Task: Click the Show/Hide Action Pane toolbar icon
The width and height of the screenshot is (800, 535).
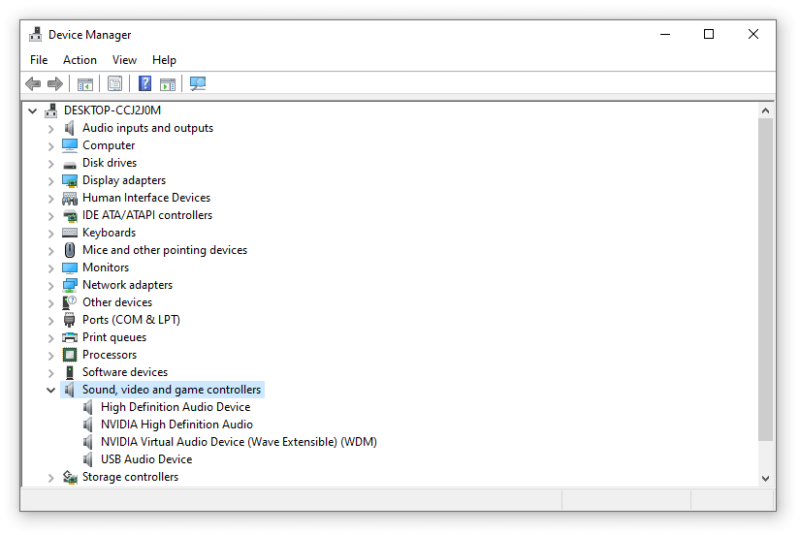Action: [167, 84]
